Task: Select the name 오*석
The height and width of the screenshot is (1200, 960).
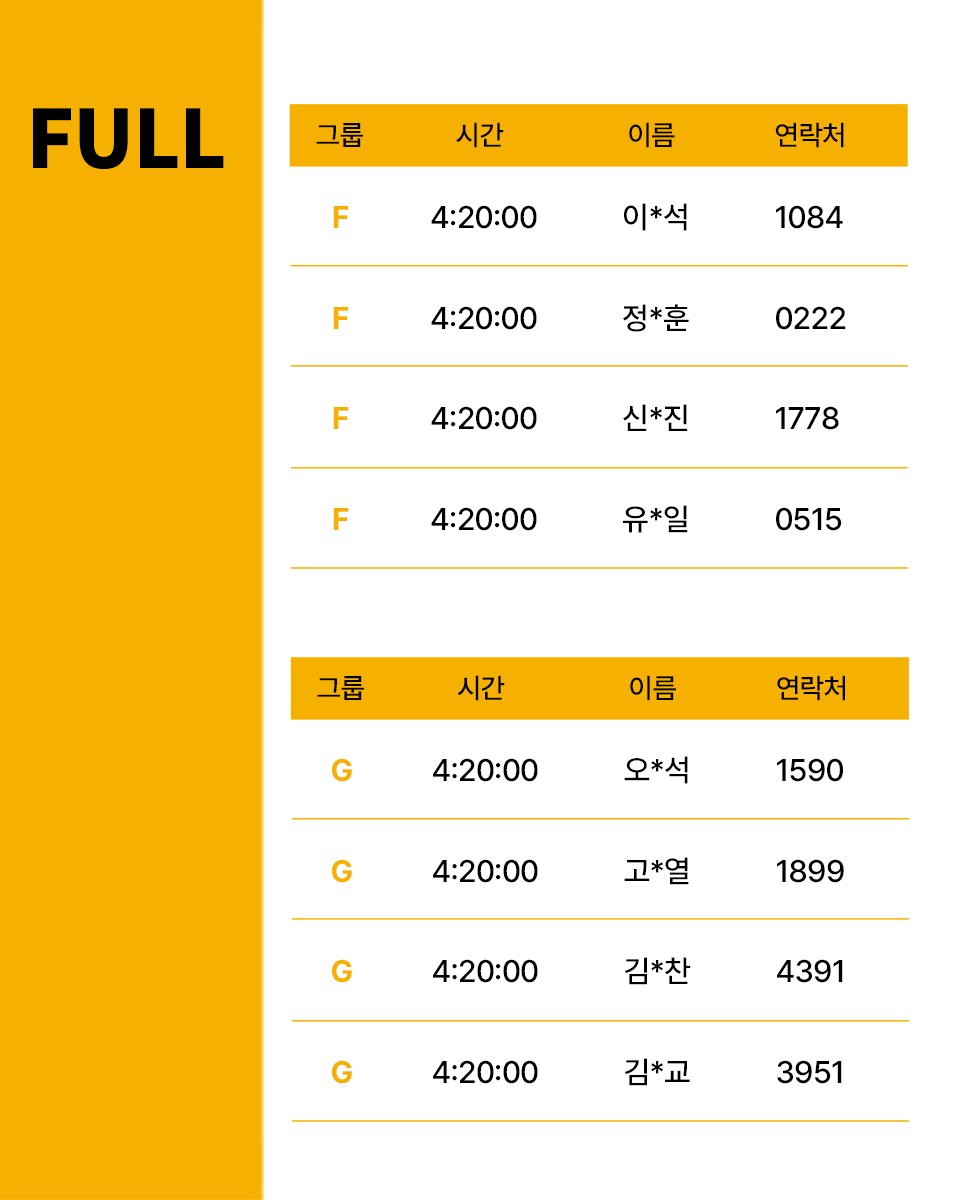Action: tap(656, 770)
